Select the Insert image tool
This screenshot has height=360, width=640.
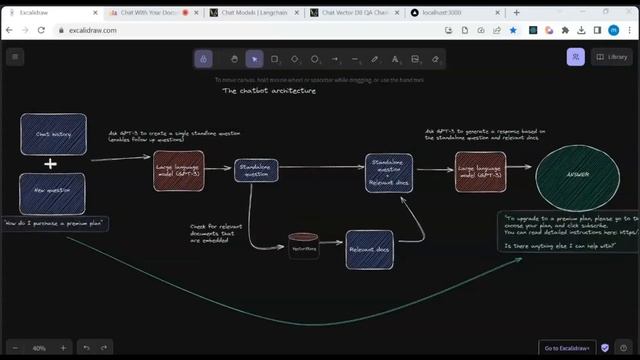415,59
